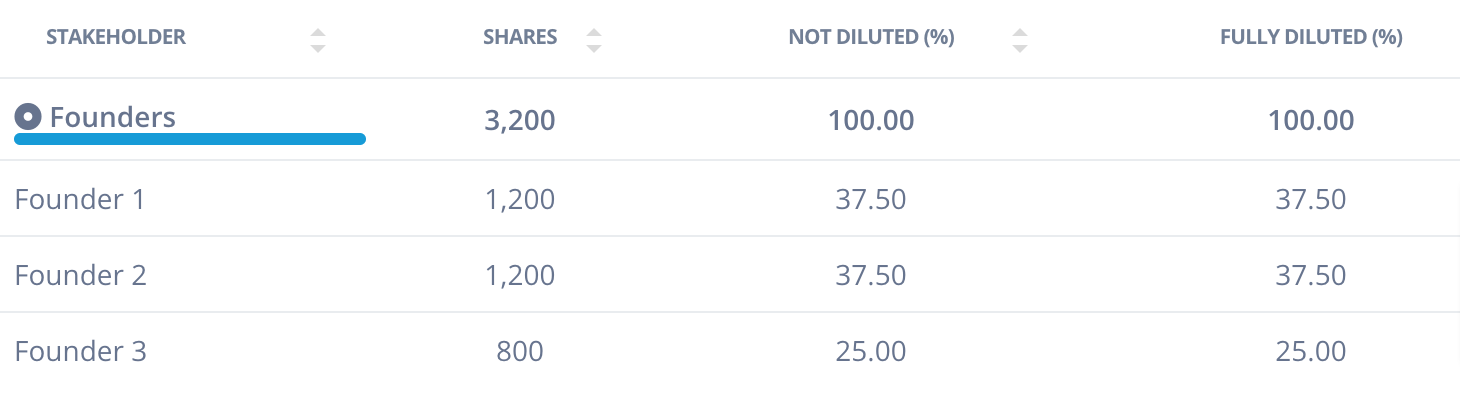This screenshot has width=1460, height=400.
Task: Sort by the Not Diluted (%) arrows
Action: (1020, 40)
